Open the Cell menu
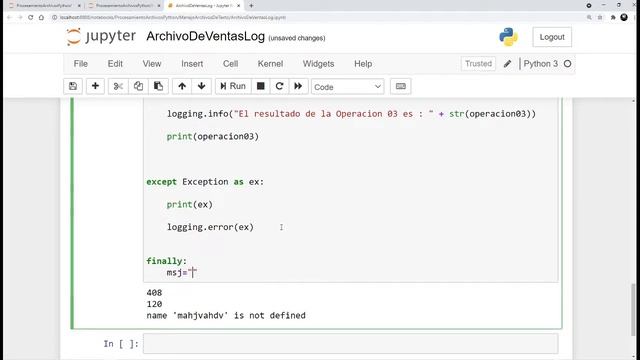Image resolution: width=640 pixels, height=360 pixels. click(x=230, y=64)
